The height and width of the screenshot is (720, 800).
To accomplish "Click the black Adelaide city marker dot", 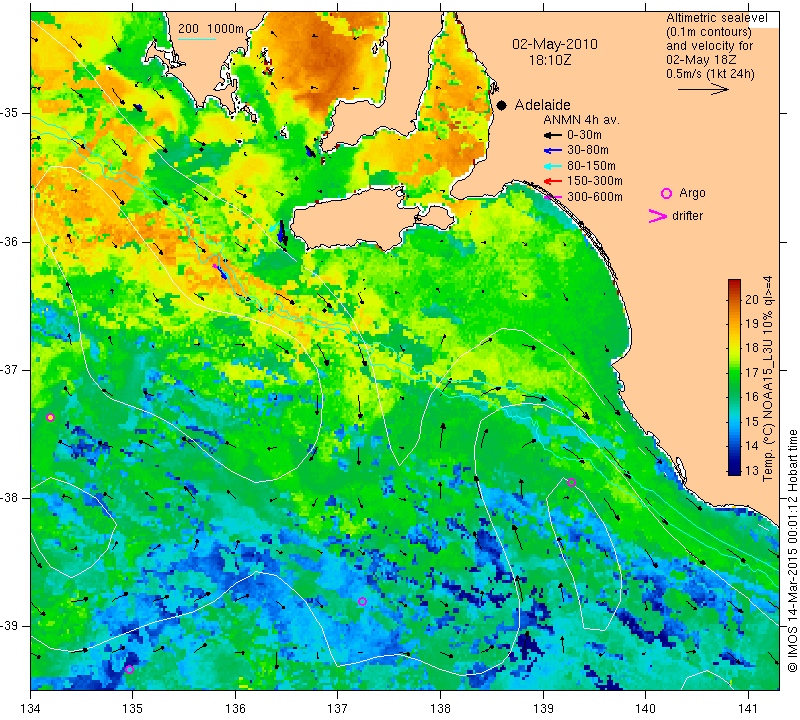I will click(x=502, y=105).
